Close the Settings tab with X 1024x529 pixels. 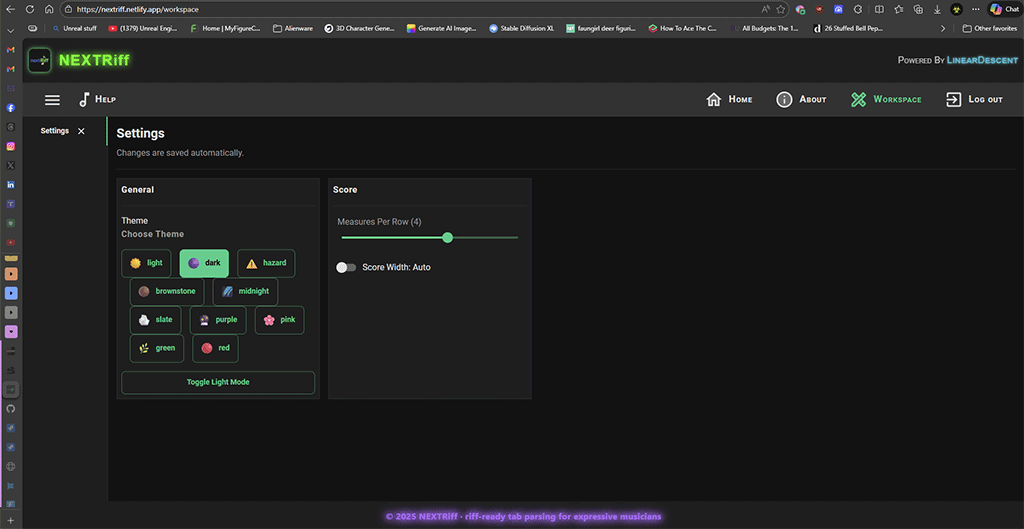coord(81,131)
